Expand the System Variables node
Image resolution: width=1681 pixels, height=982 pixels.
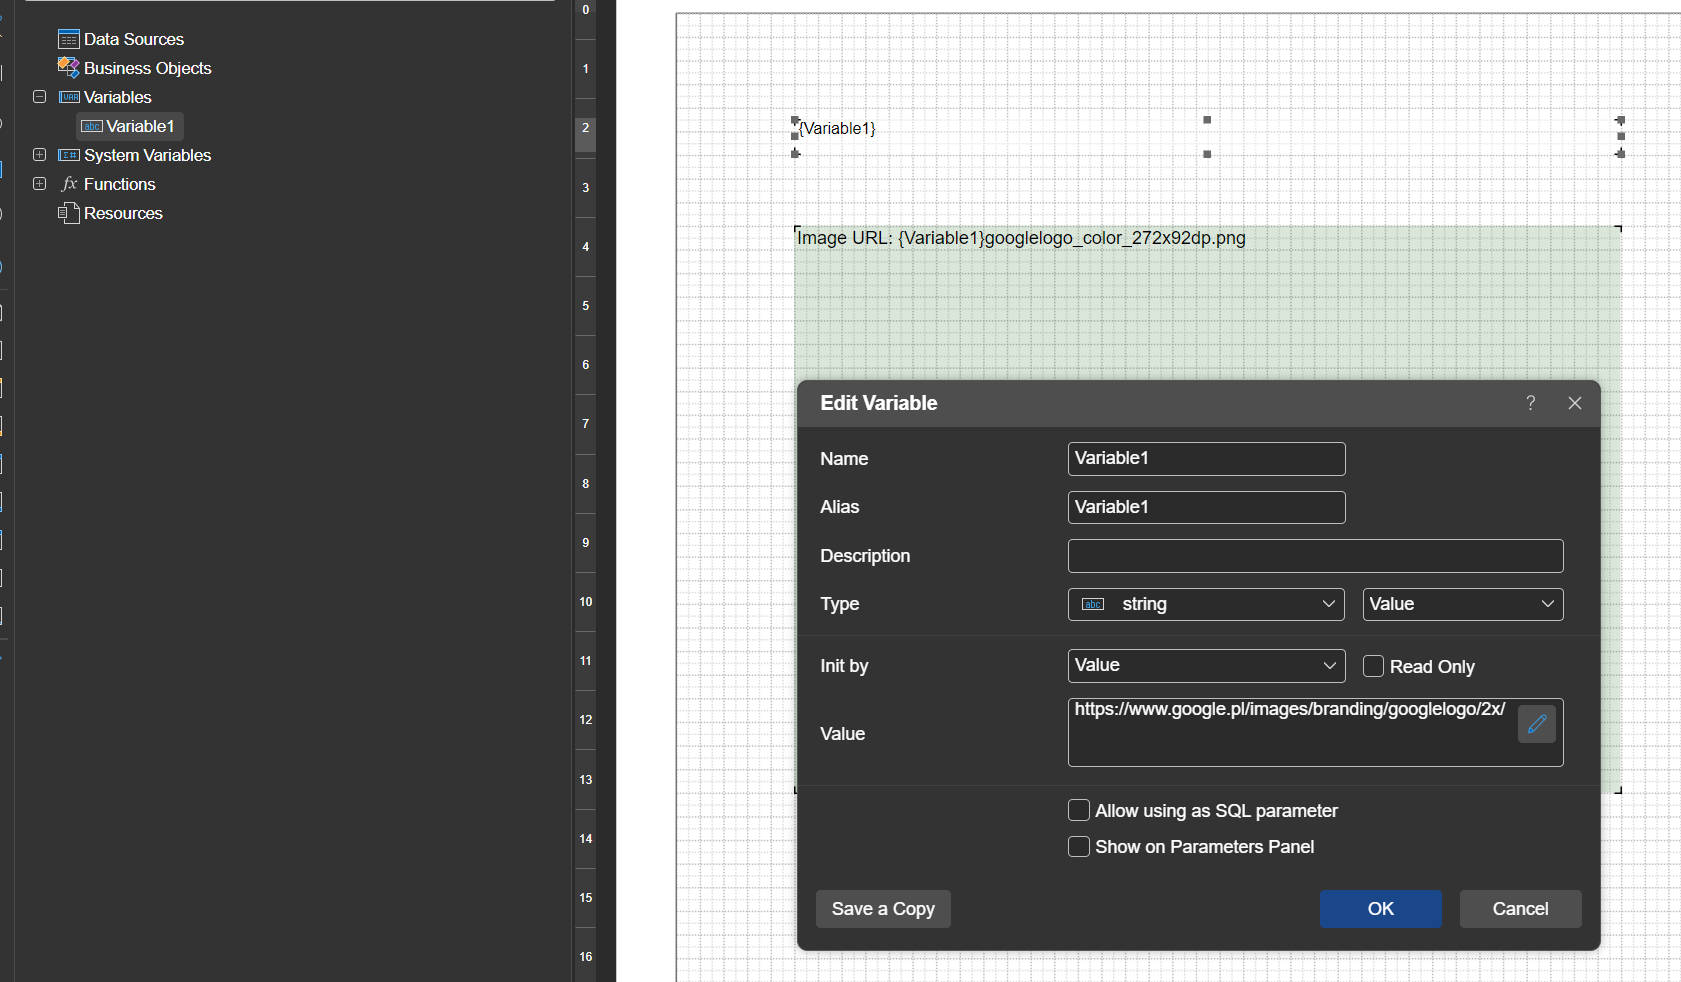pyautogui.click(x=40, y=155)
